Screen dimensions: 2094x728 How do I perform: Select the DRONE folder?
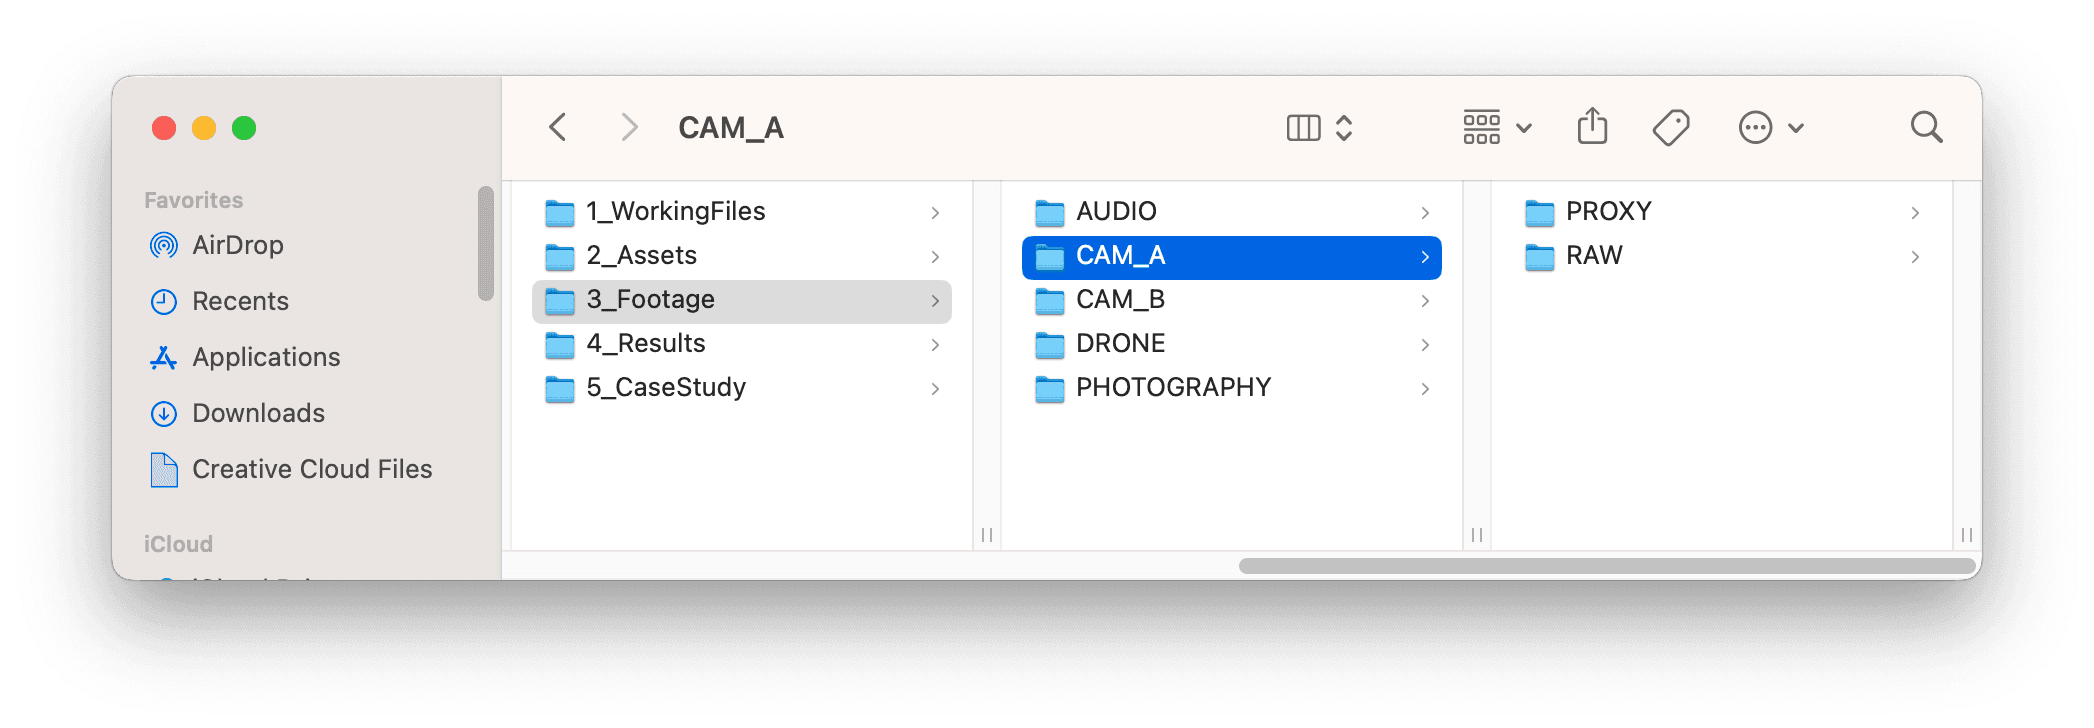tap(1231, 344)
